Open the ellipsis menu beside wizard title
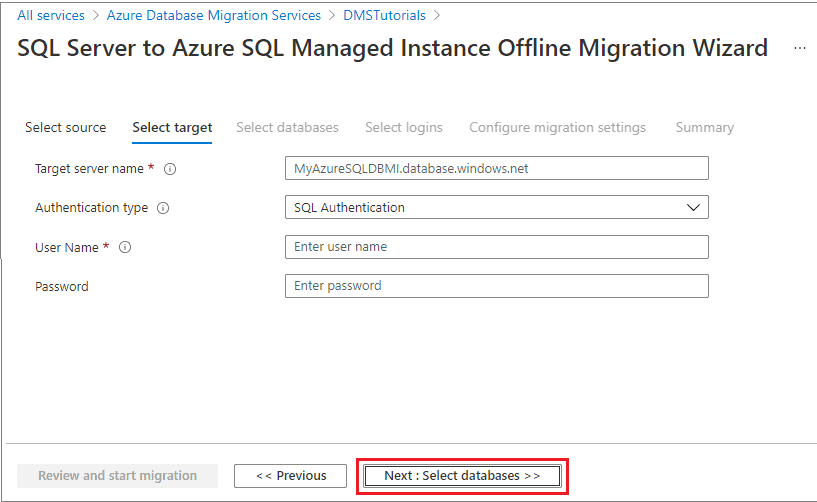This screenshot has height=502, width=817. [x=799, y=48]
